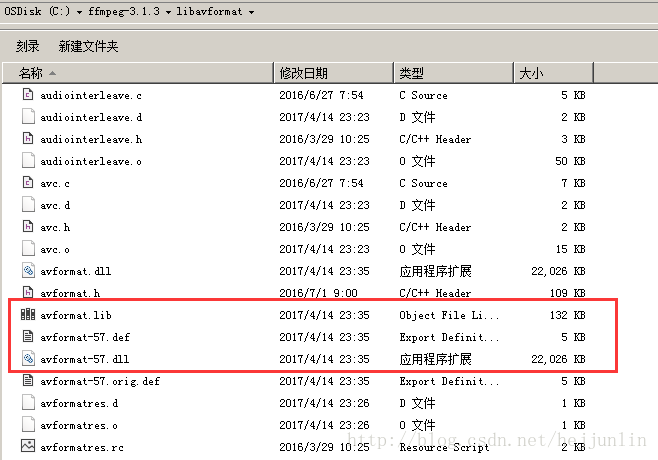Screen dimensions: 658x460
Task: Sort by the 大小 column header
Action: [x=554, y=73]
